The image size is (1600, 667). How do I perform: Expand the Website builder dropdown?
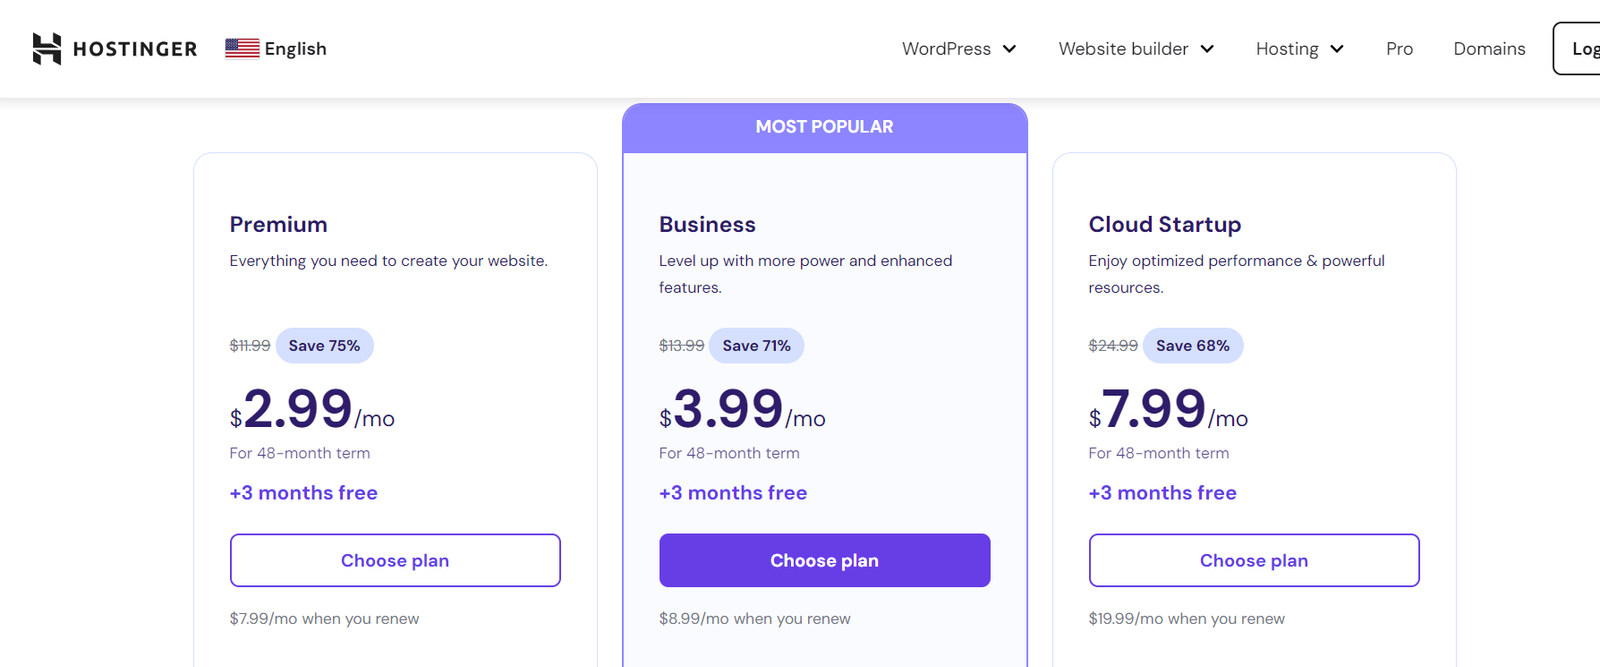tap(1136, 49)
